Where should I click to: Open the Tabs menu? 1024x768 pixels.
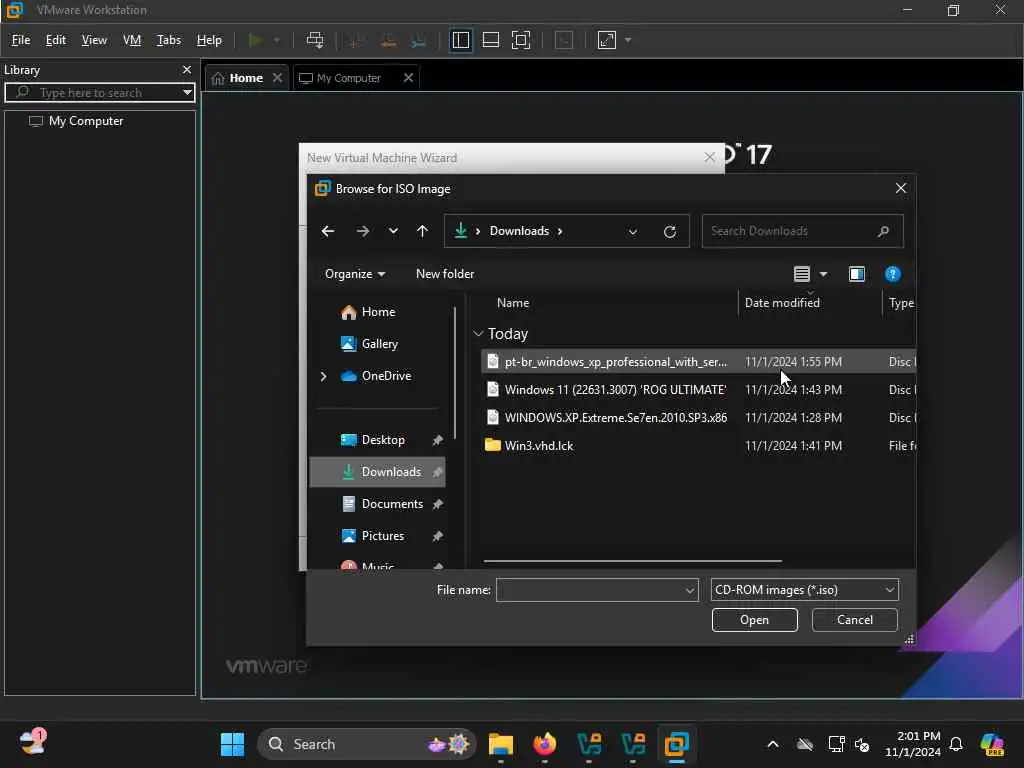pos(168,40)
